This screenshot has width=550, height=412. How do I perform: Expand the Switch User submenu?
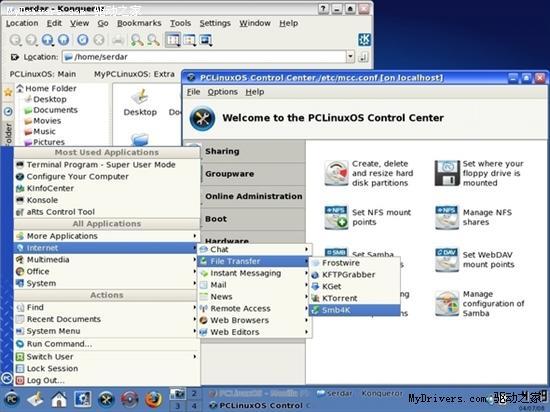tap(106, 357)
